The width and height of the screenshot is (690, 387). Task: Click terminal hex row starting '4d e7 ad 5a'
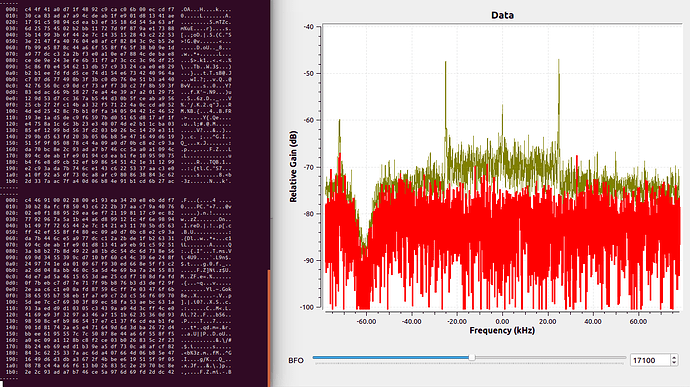coord(118,276)
